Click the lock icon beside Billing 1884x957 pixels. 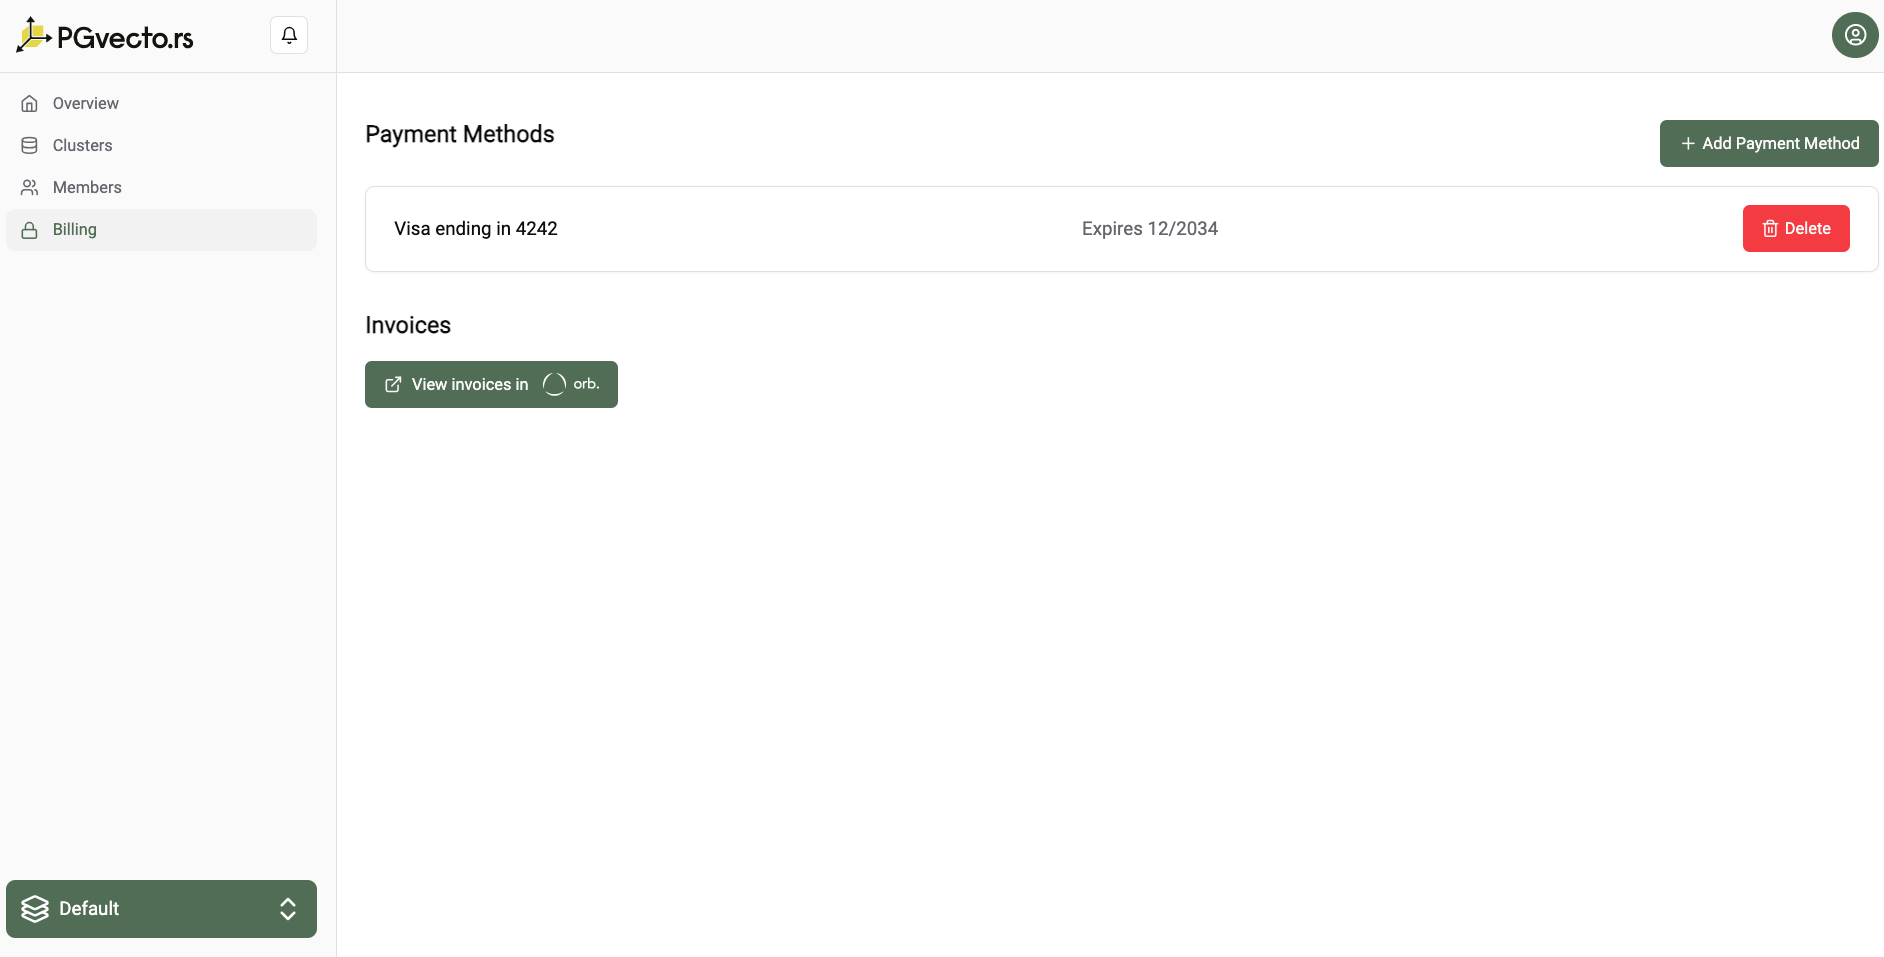[30, 230]
